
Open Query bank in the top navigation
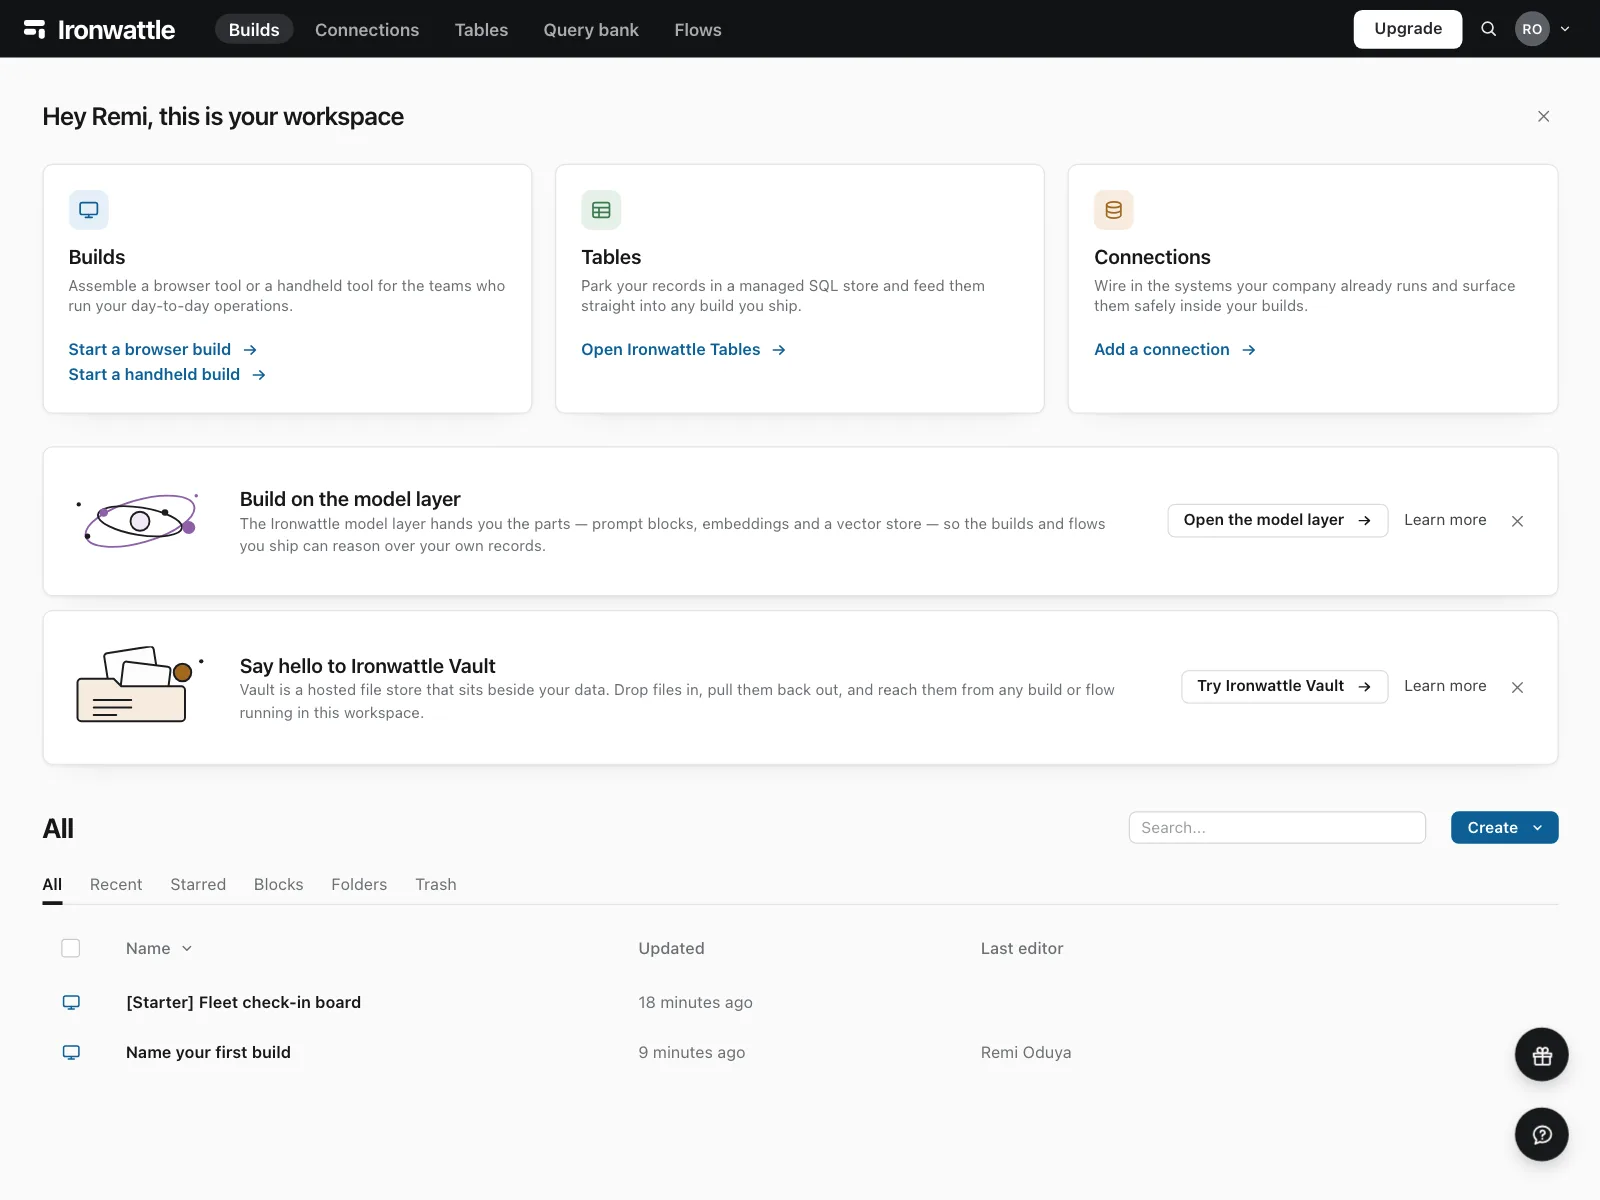591,30
